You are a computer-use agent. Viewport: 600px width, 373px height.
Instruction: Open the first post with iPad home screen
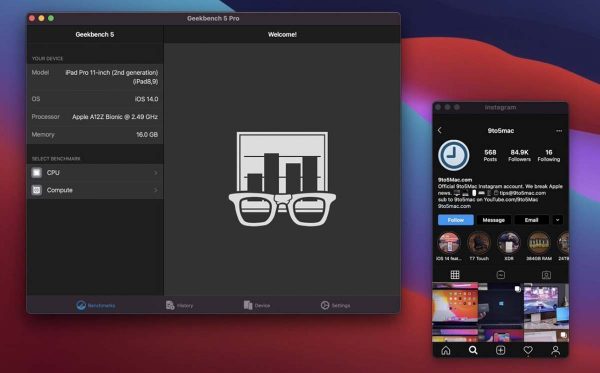click(x=455, y=306)
